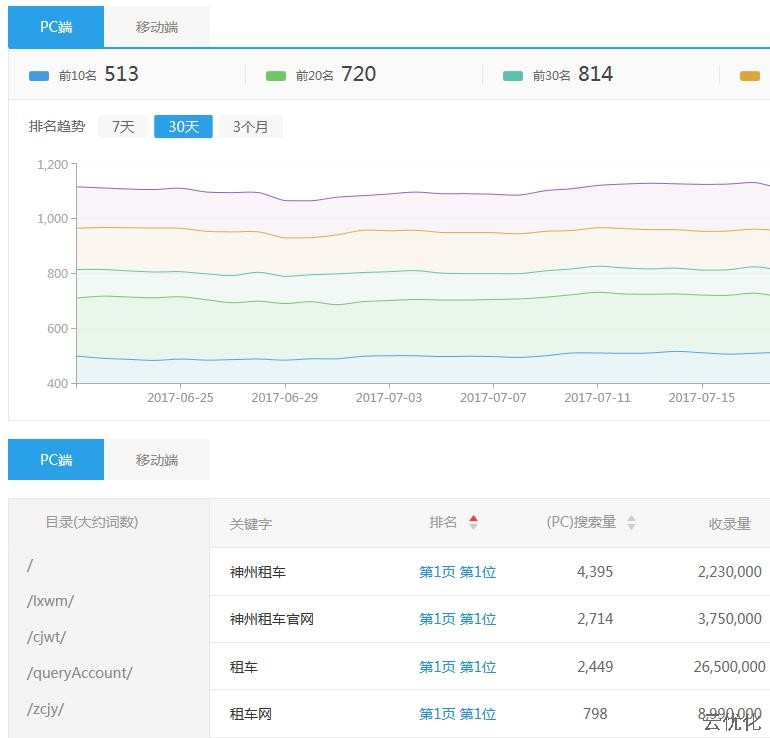This screenshot has width=770, height=738.
Task: Open ranking link for 神州租车
Action: [x=457, y=572]
